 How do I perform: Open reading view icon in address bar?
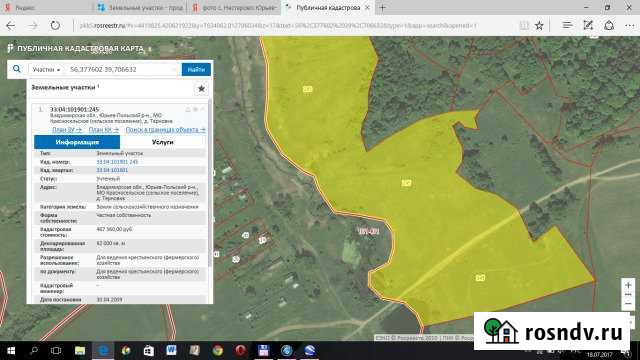pyautogui.click(x=524, y=26)
